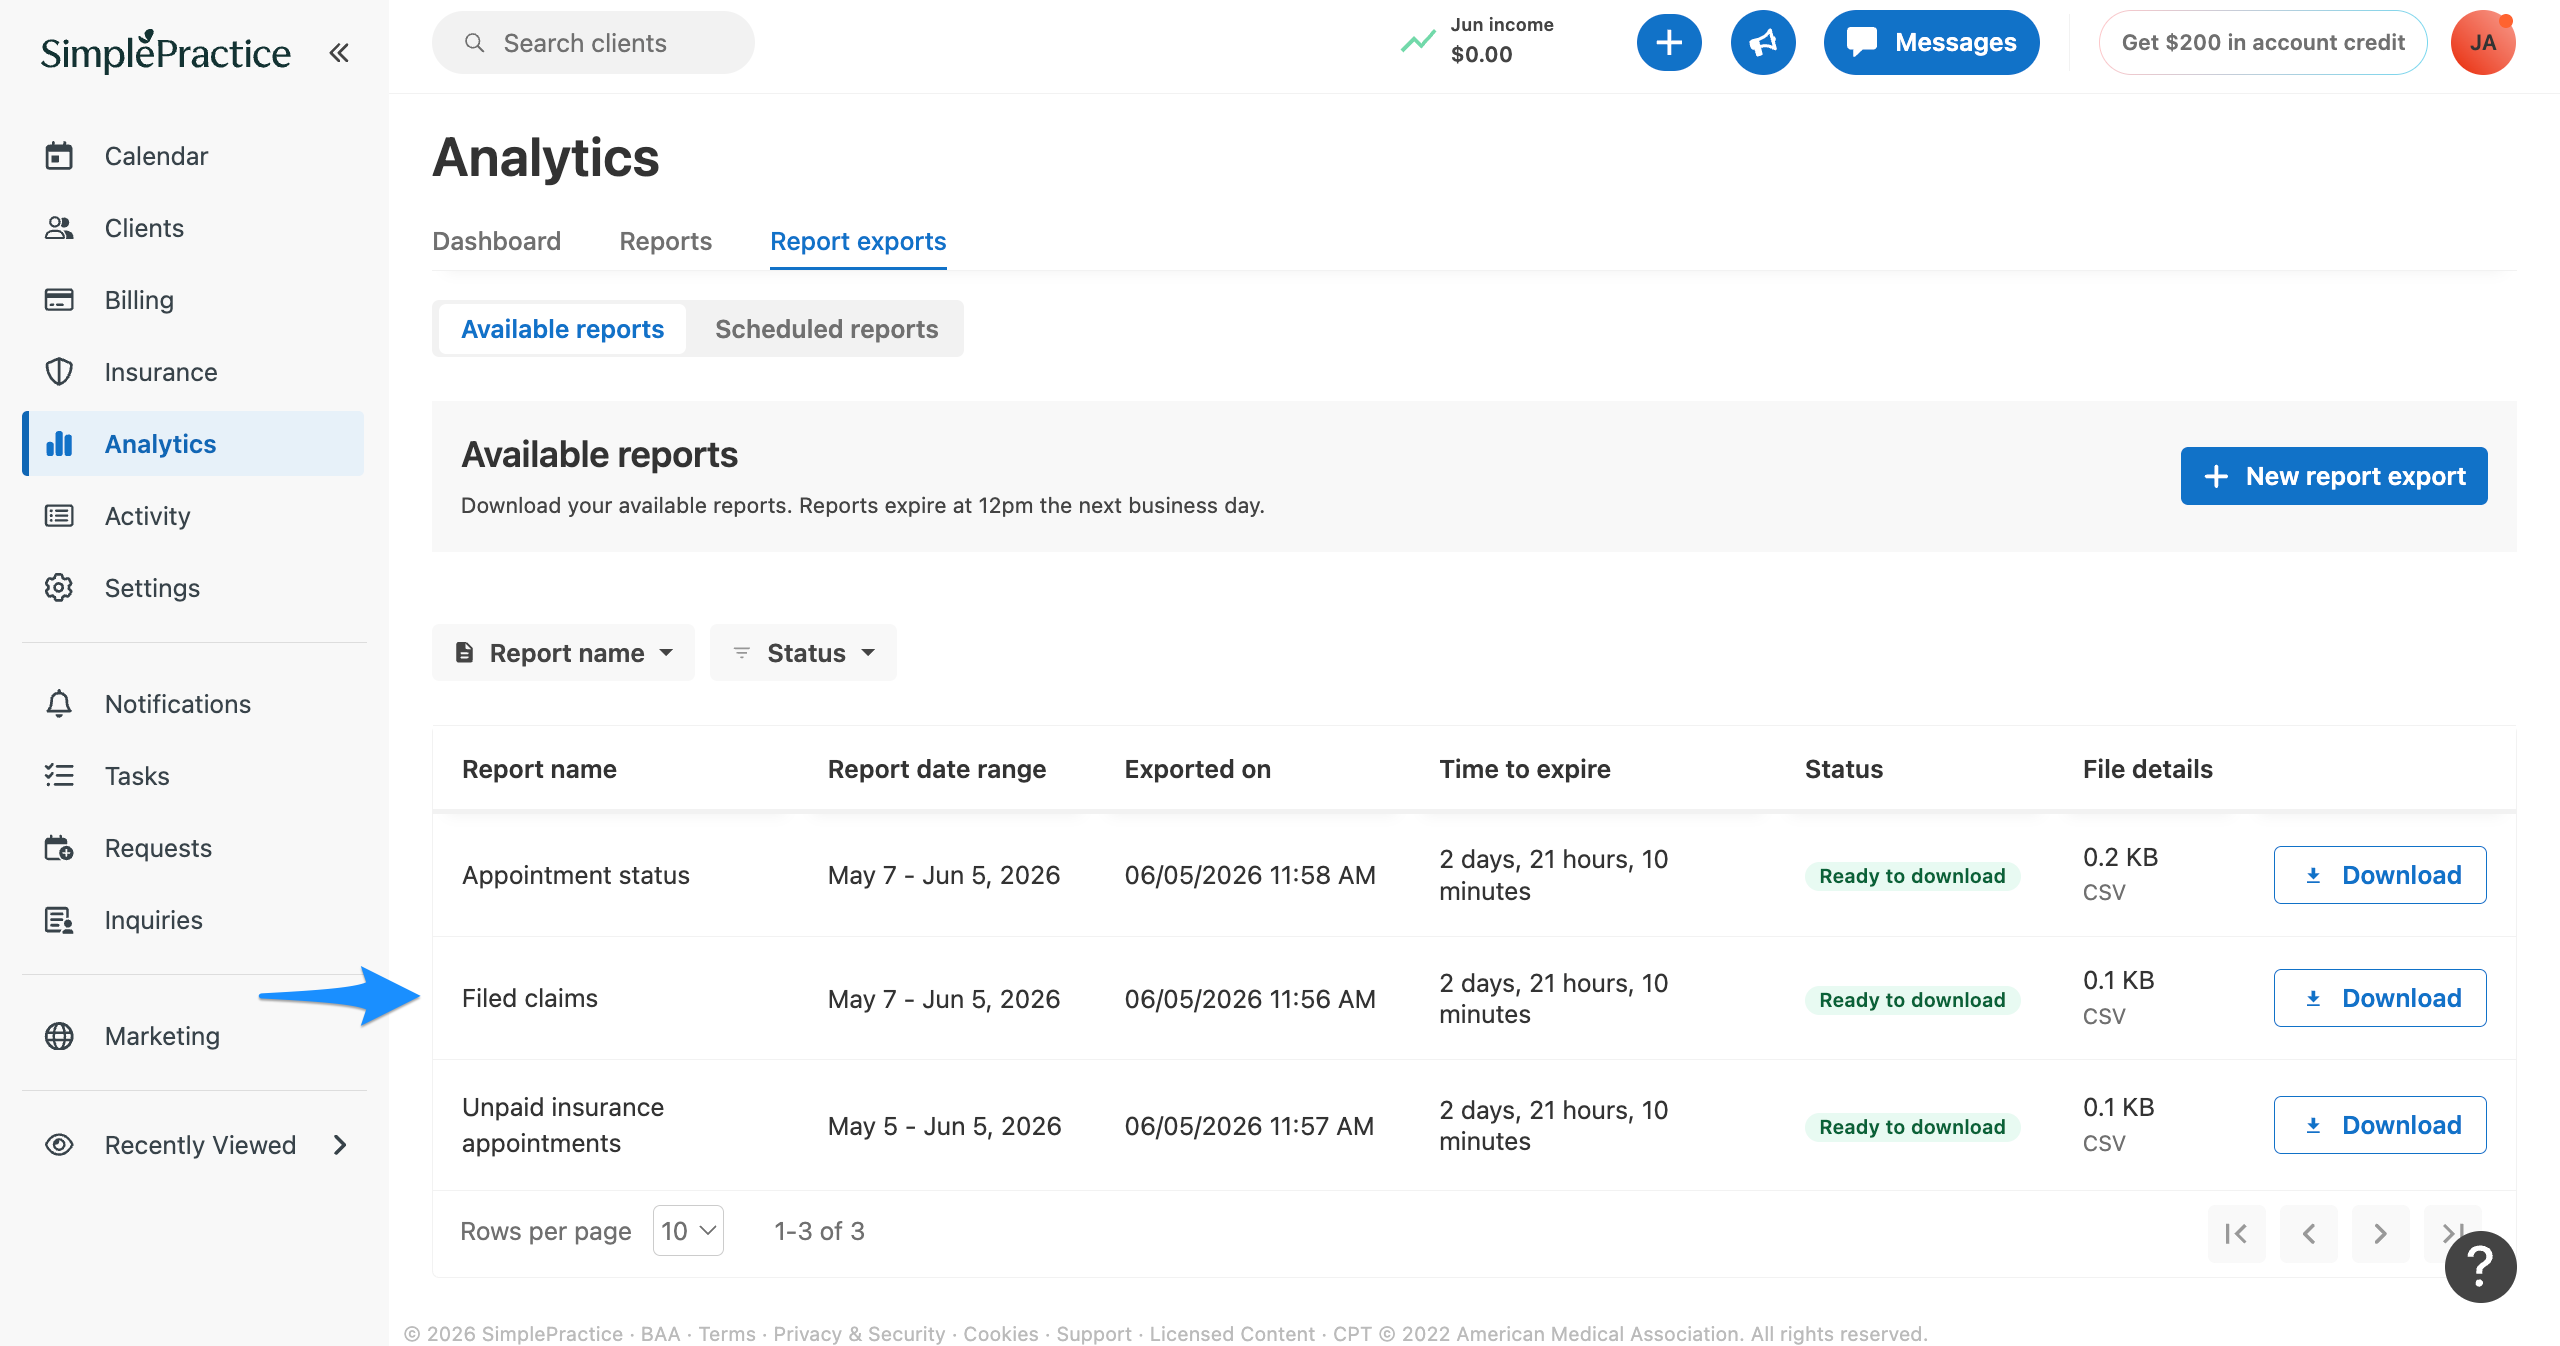Open the Activity page
The width and height of the screenshot is (2560, 1346).
193,516
